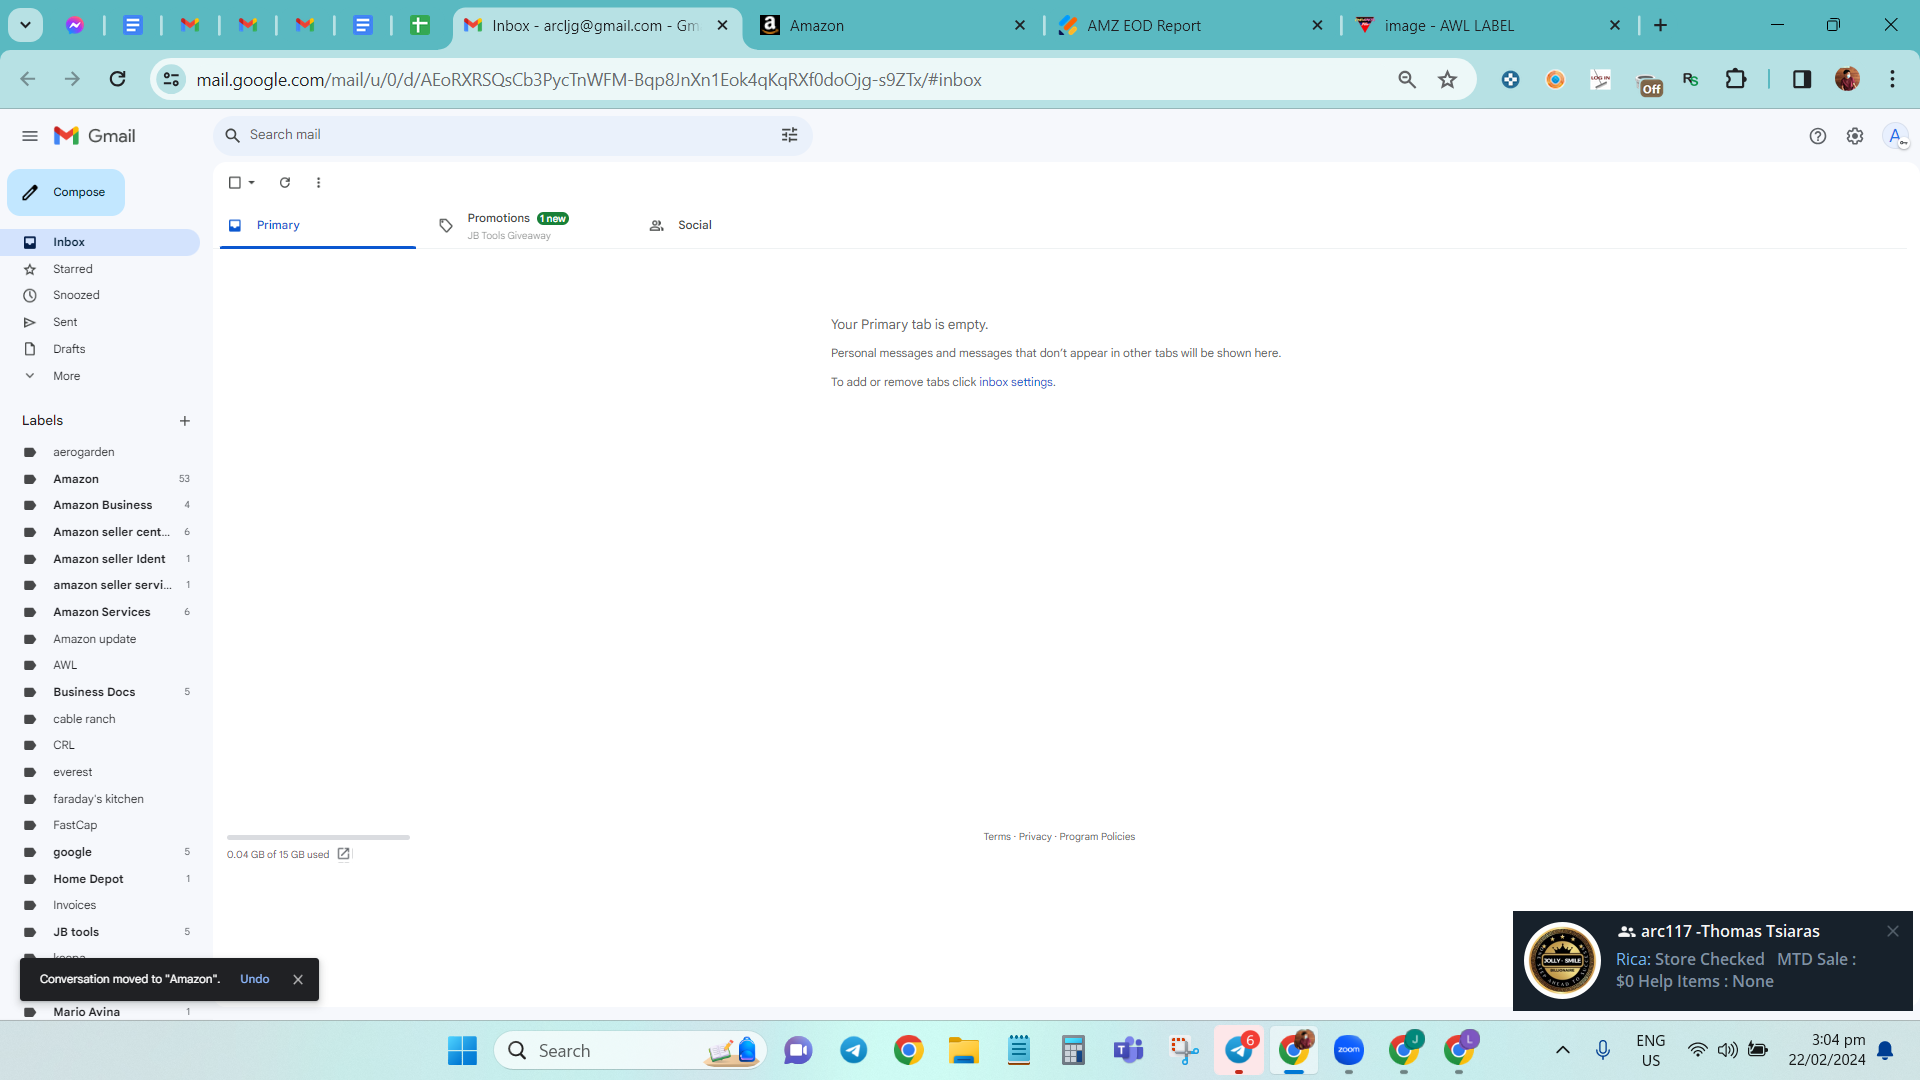Open Telegram from the taskbar

(854, 1050)
